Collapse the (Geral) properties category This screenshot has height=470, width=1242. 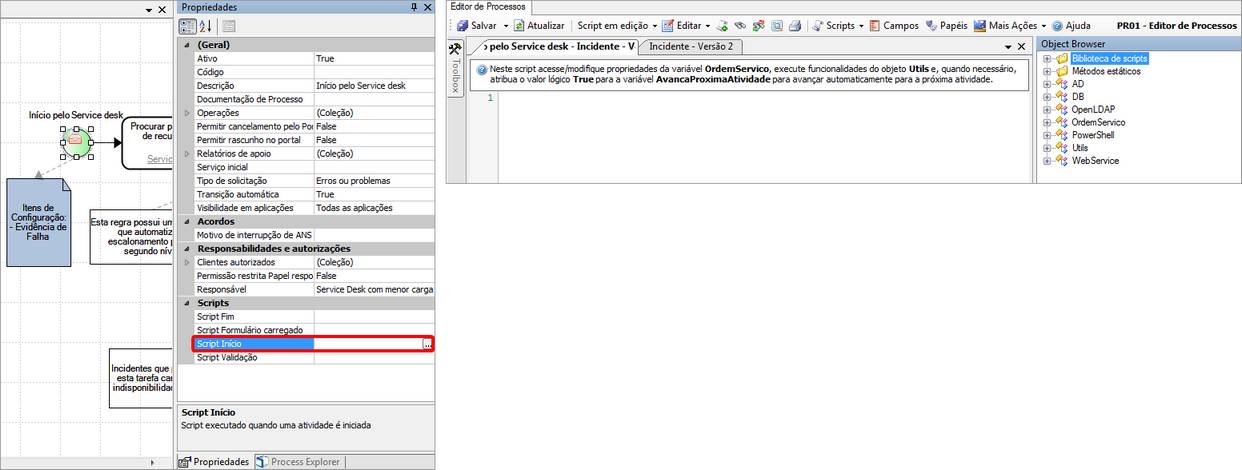pyautogui.click(x=186, y=46)
